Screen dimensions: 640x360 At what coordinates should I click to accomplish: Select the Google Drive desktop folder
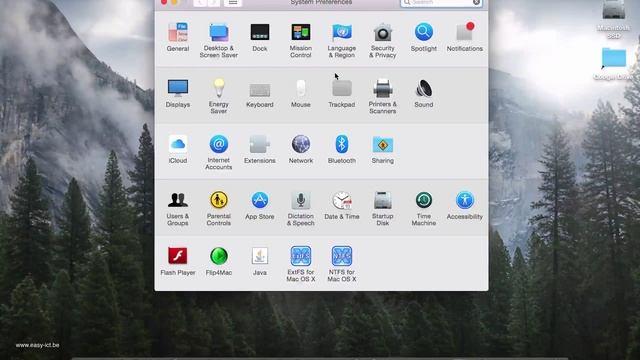pyautogui.click(x=613, y=63)
